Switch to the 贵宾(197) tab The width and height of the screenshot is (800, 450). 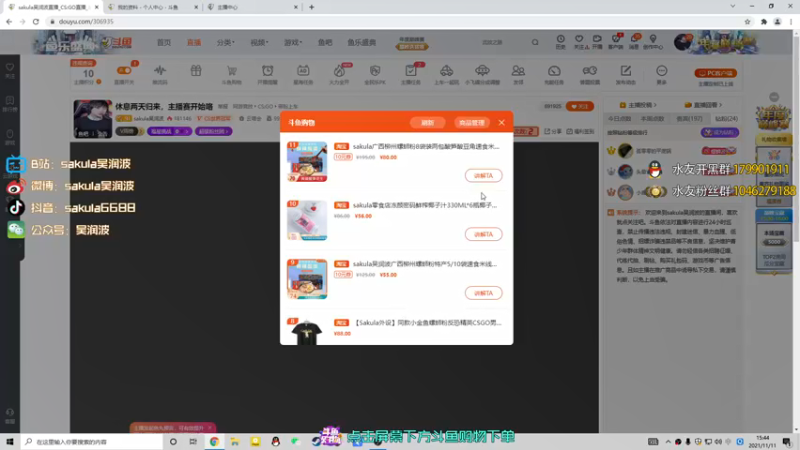pyautogui.click(x=689, y=118)
